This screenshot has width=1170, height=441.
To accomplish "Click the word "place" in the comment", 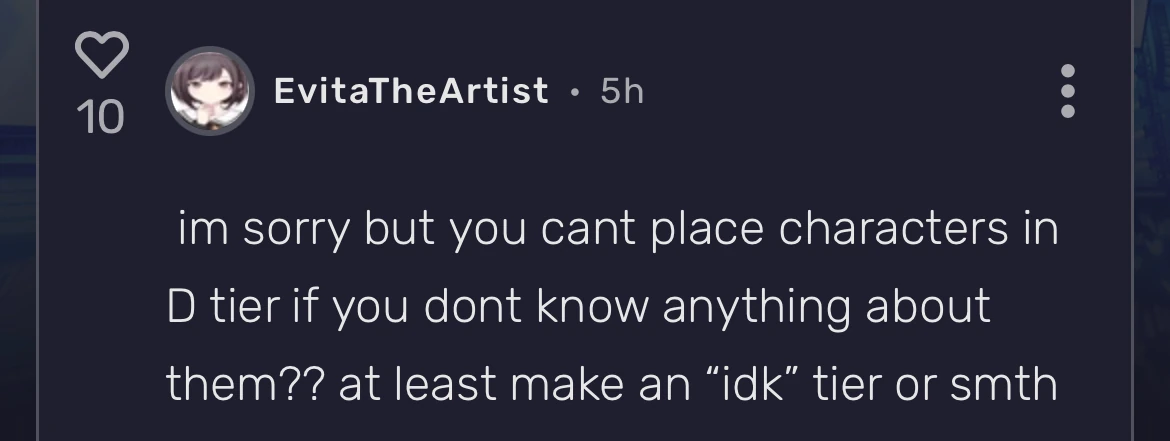I will click(x=703, y=231).
